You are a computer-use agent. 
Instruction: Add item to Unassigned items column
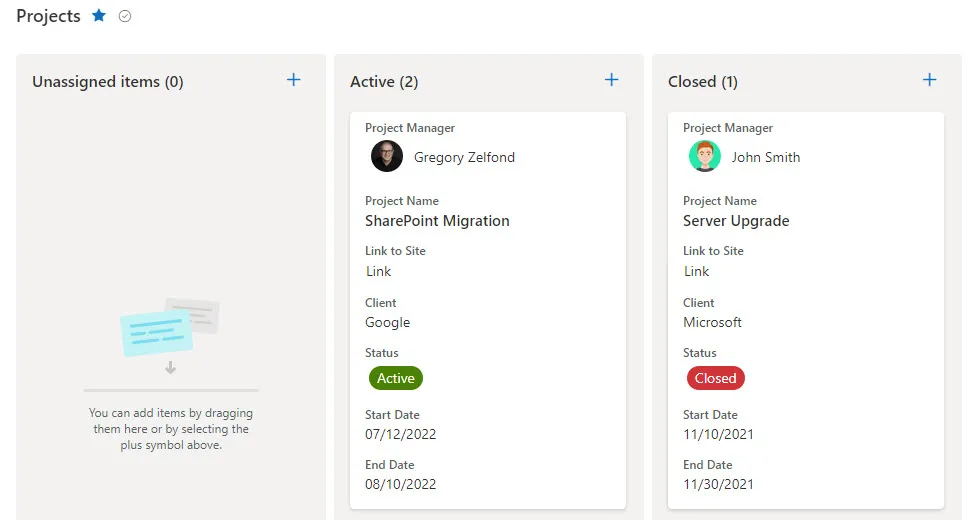(293, 80)
